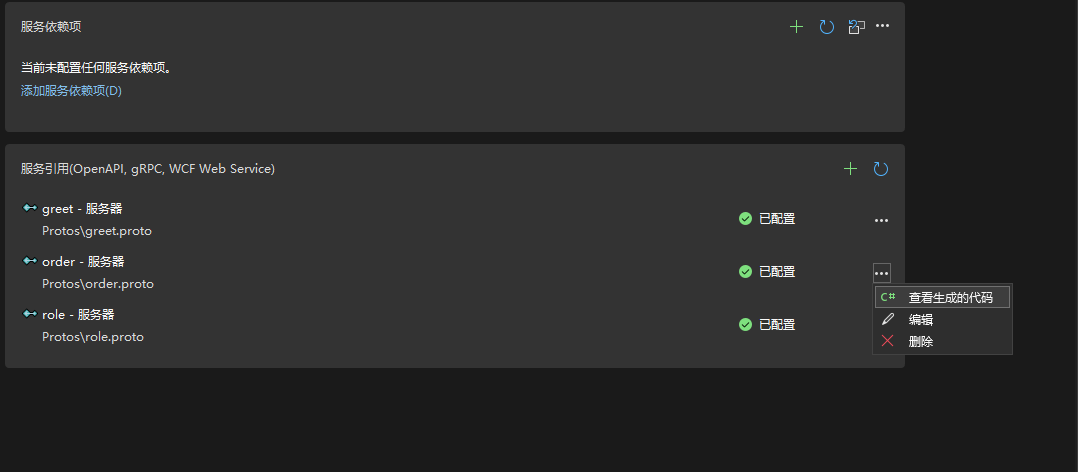The image size is (1078, 472).
Task: Add a new service reference with plus icon
Action: tap(850, 169)
